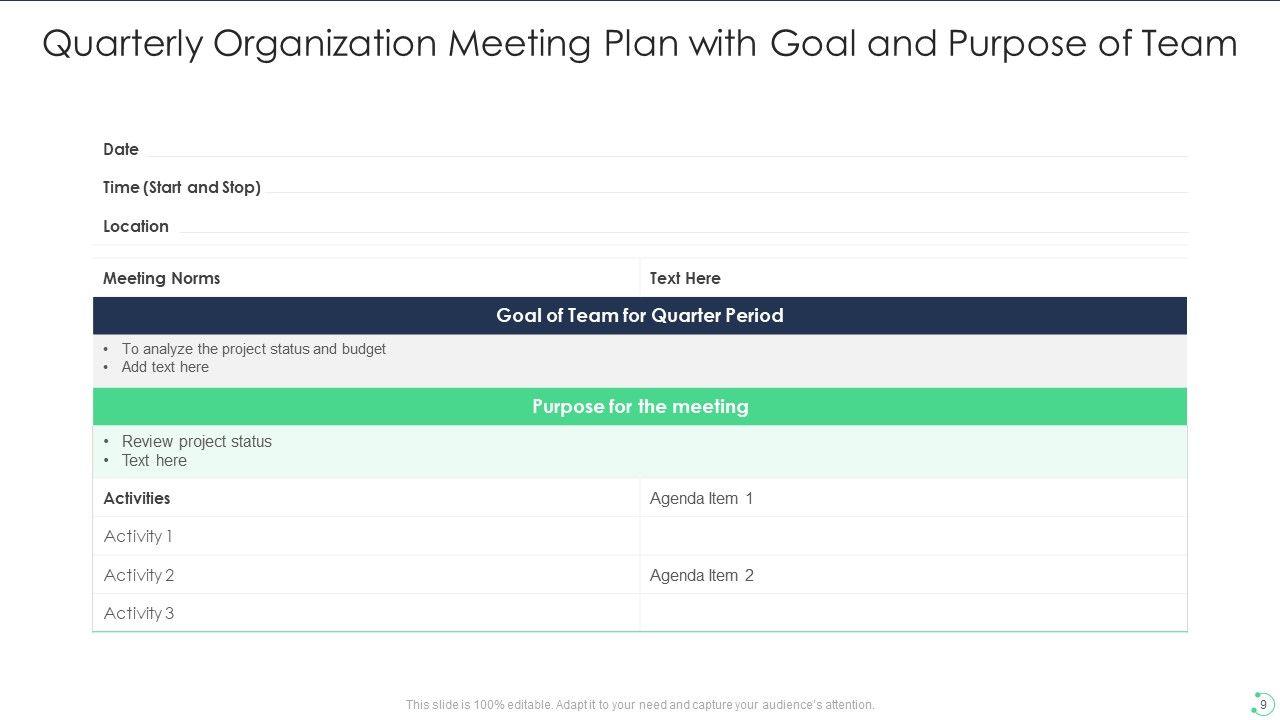Click the Agenda Item 2 cell
Screen dimensions: 1280x720
(x=912, y=575)
